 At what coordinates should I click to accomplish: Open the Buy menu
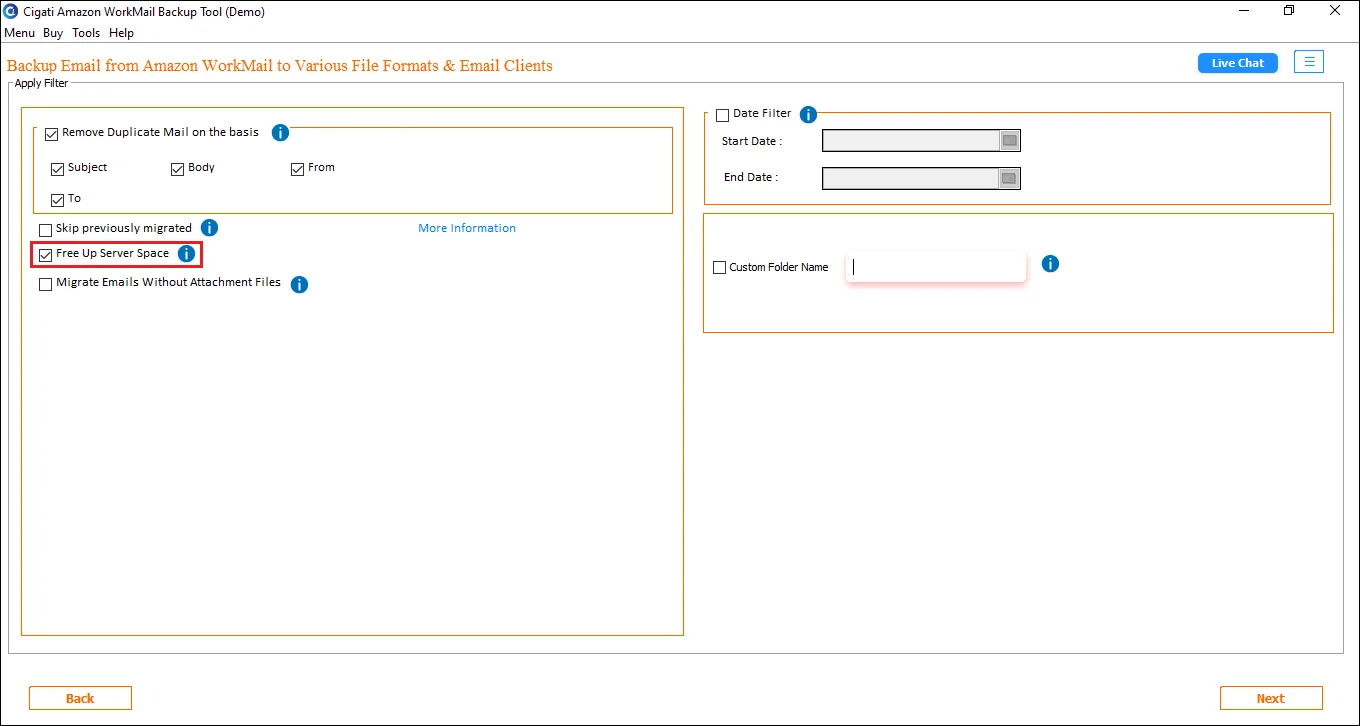(x=53, y=33)
